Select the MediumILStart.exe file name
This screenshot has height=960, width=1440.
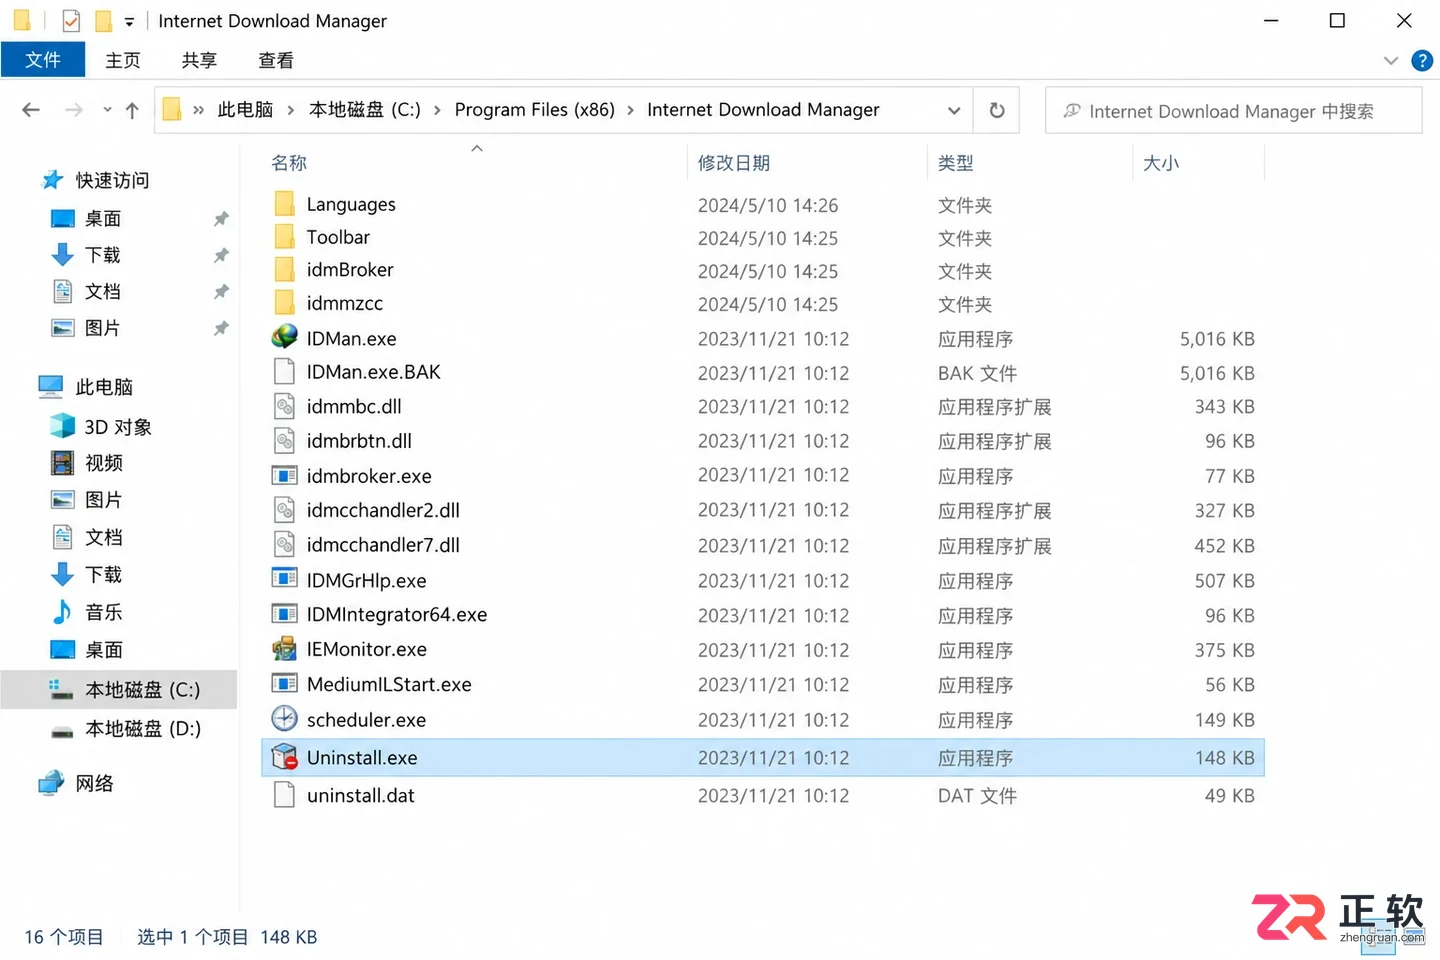[389, 684]
